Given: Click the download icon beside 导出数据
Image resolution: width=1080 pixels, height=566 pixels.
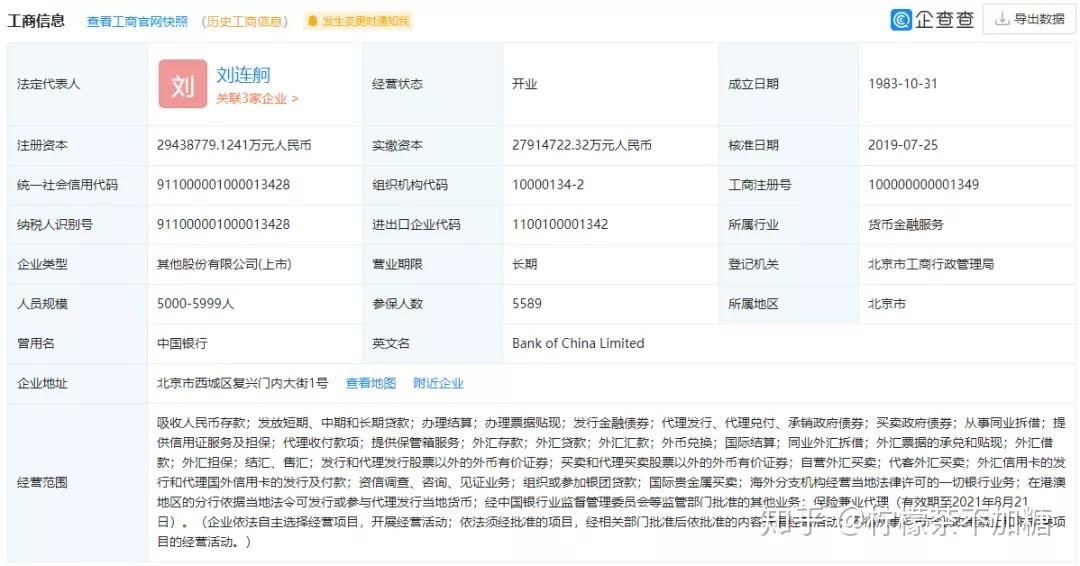Looking at the screenshot, I should [1002, 19].
